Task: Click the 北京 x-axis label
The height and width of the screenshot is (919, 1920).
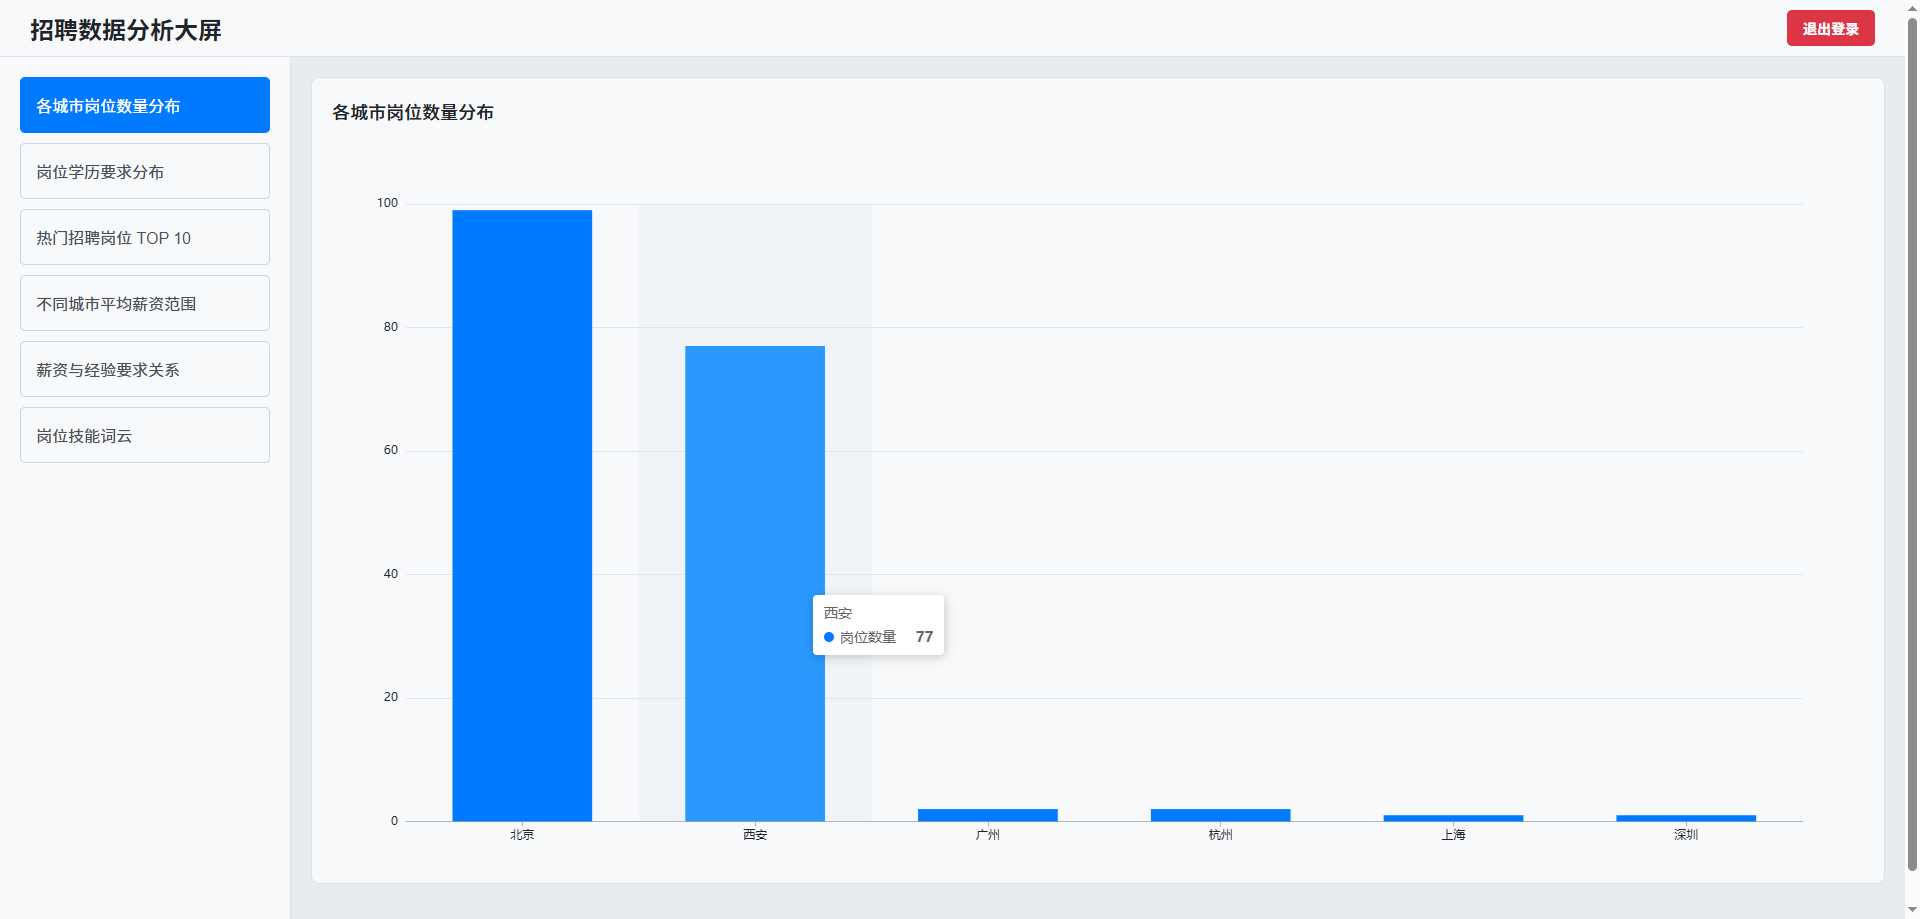Action: click(522, 835)
